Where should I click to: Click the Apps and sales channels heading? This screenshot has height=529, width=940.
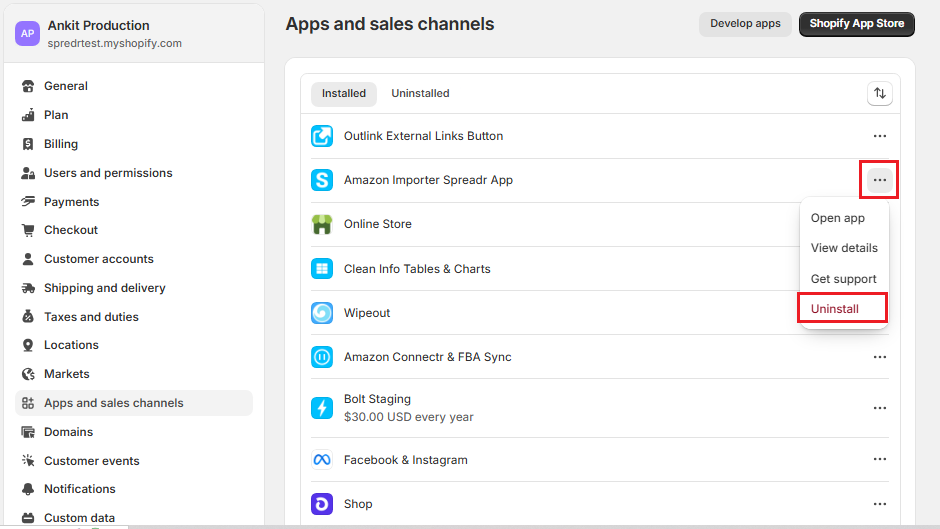pos(390,24)
